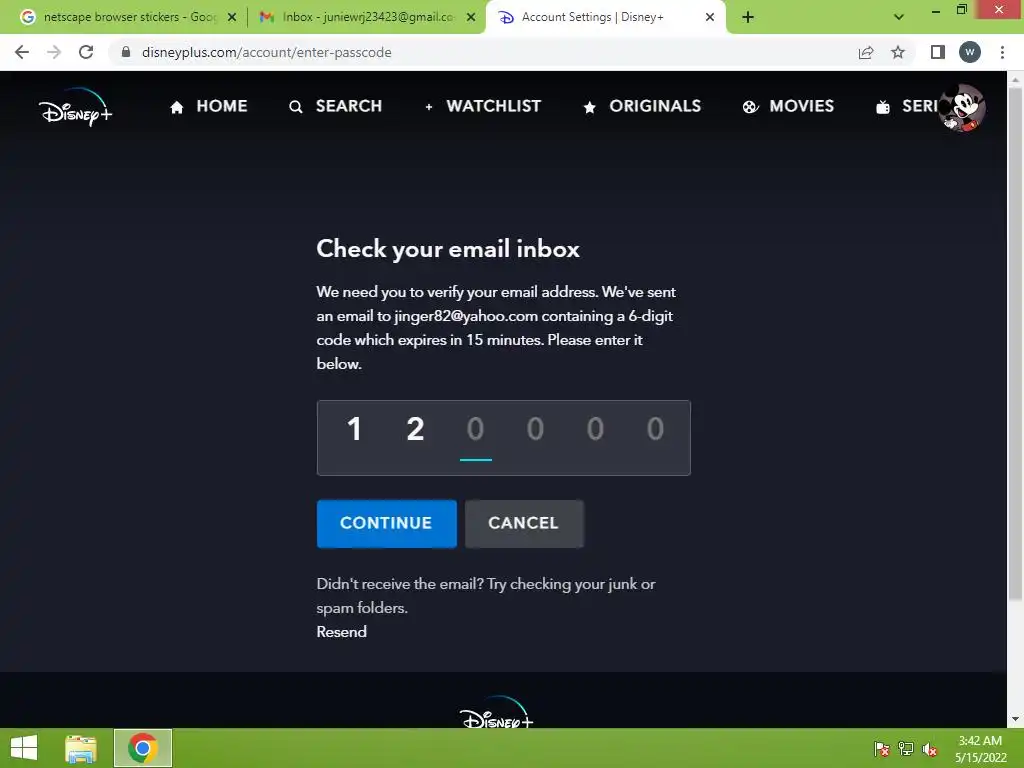Click the plus icon beside WATCHLIST
1024x768 pixels.
pyautogui.click(x=429, y=107)
